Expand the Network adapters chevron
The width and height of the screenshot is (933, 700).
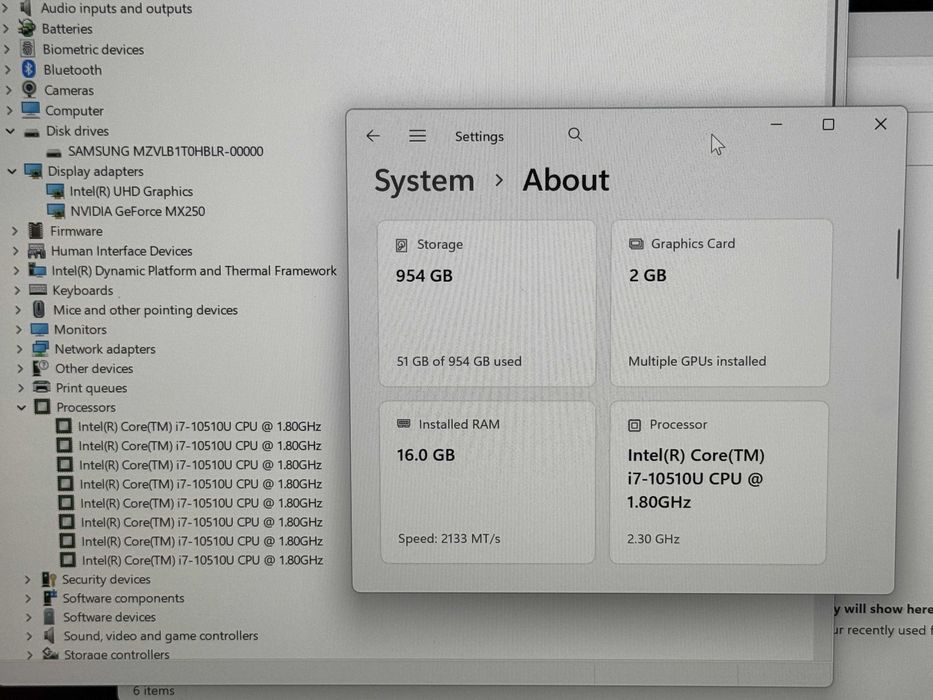pos(19,349)
